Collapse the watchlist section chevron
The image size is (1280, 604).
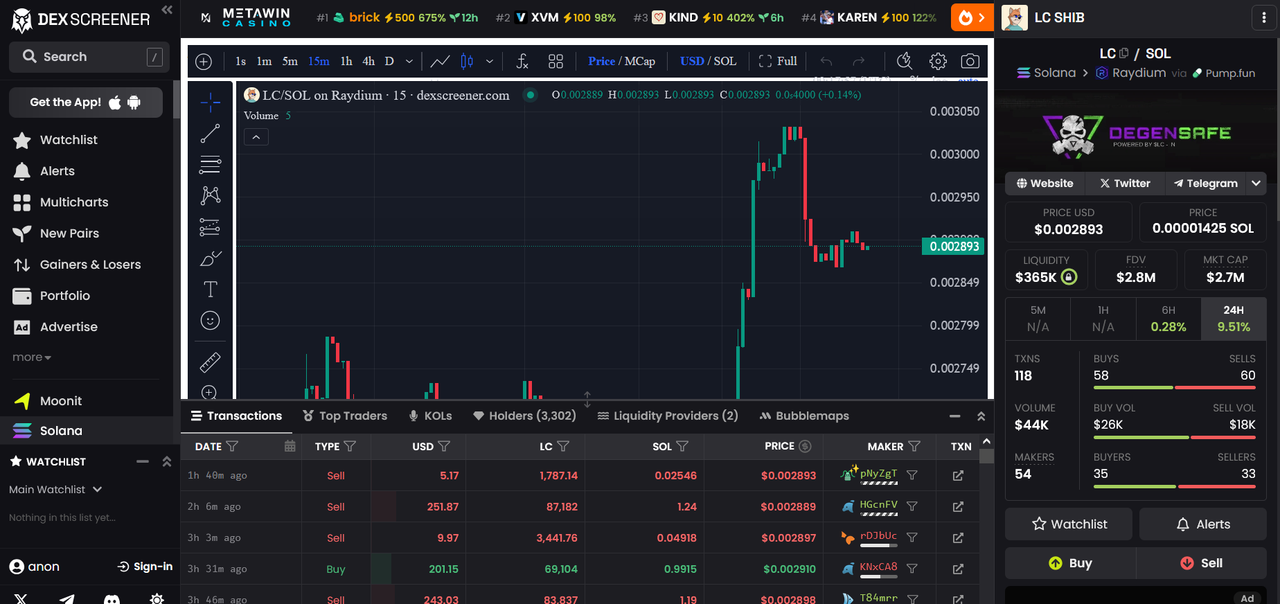pyautogui.click(x=166, y=461)
